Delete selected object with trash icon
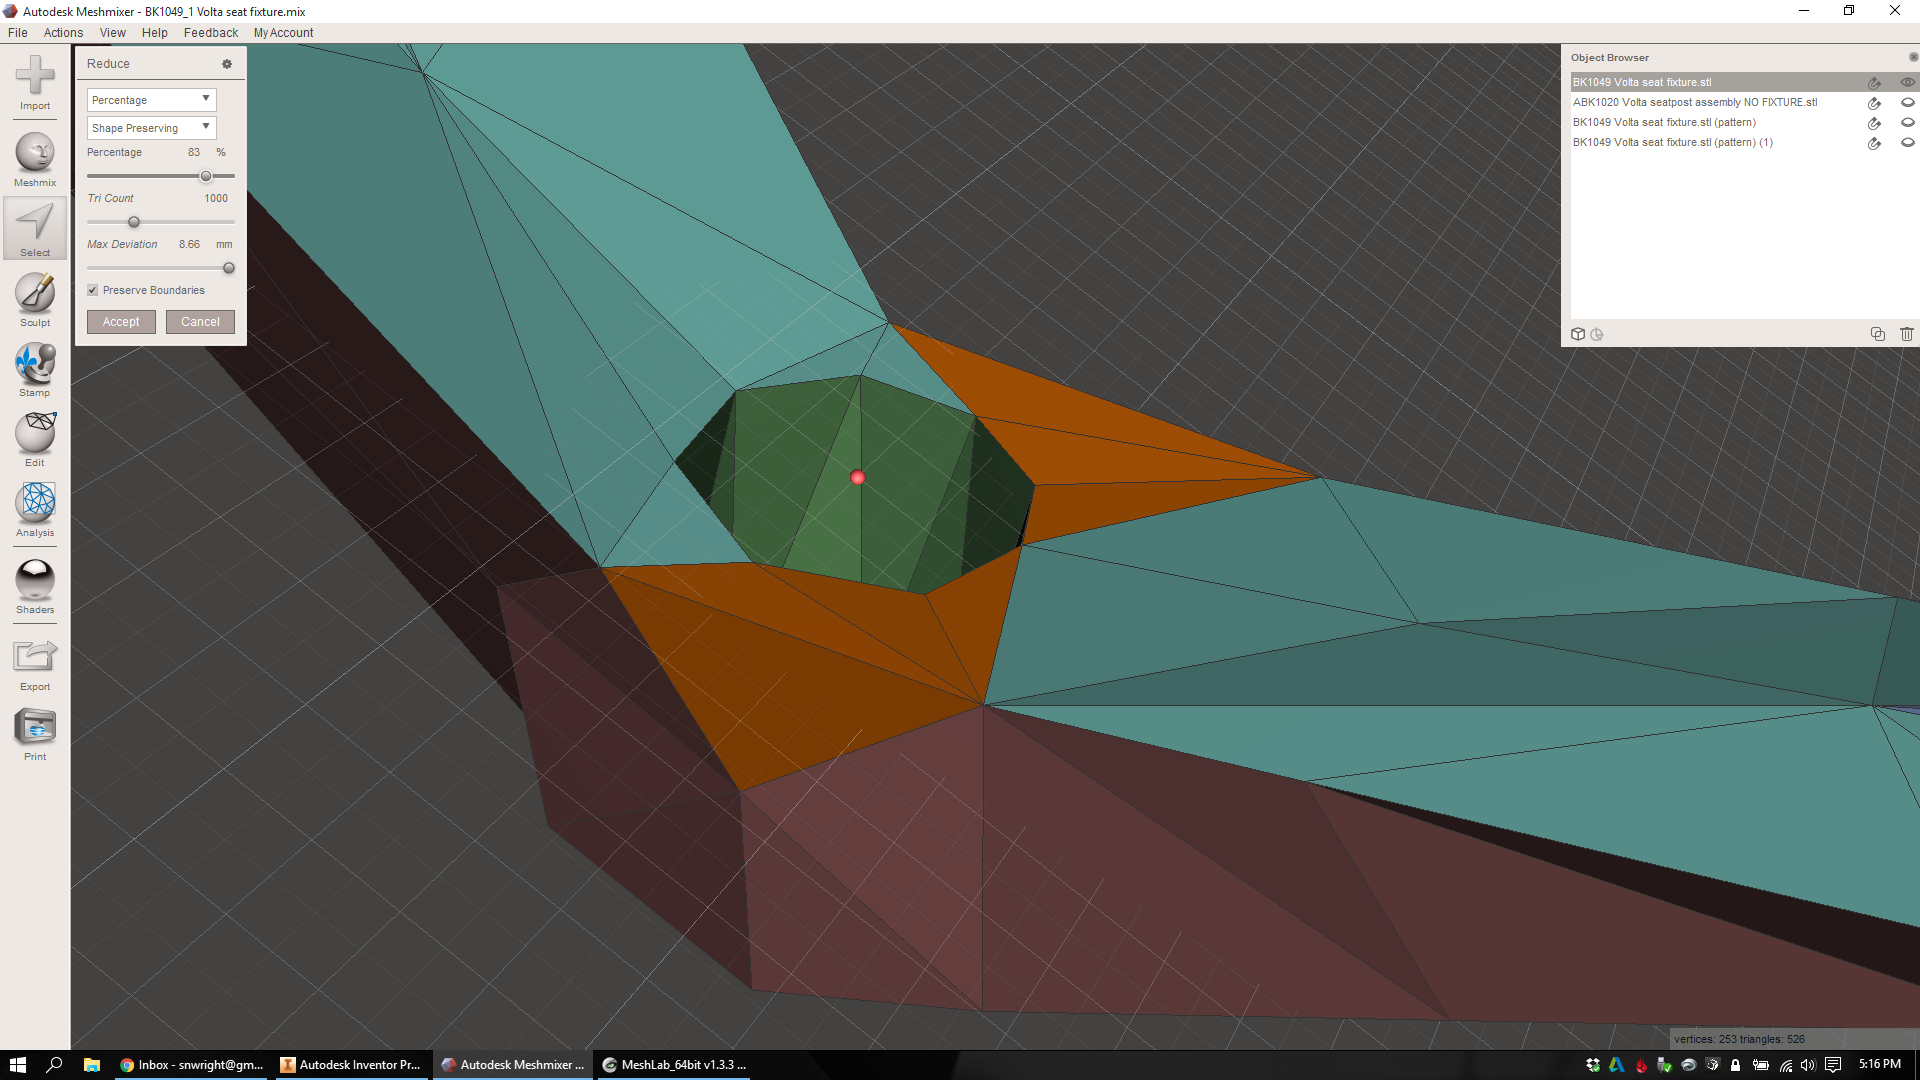Image resolution: width=1920 pixels, height=1080 pixels. click(x=1907, y=334)
